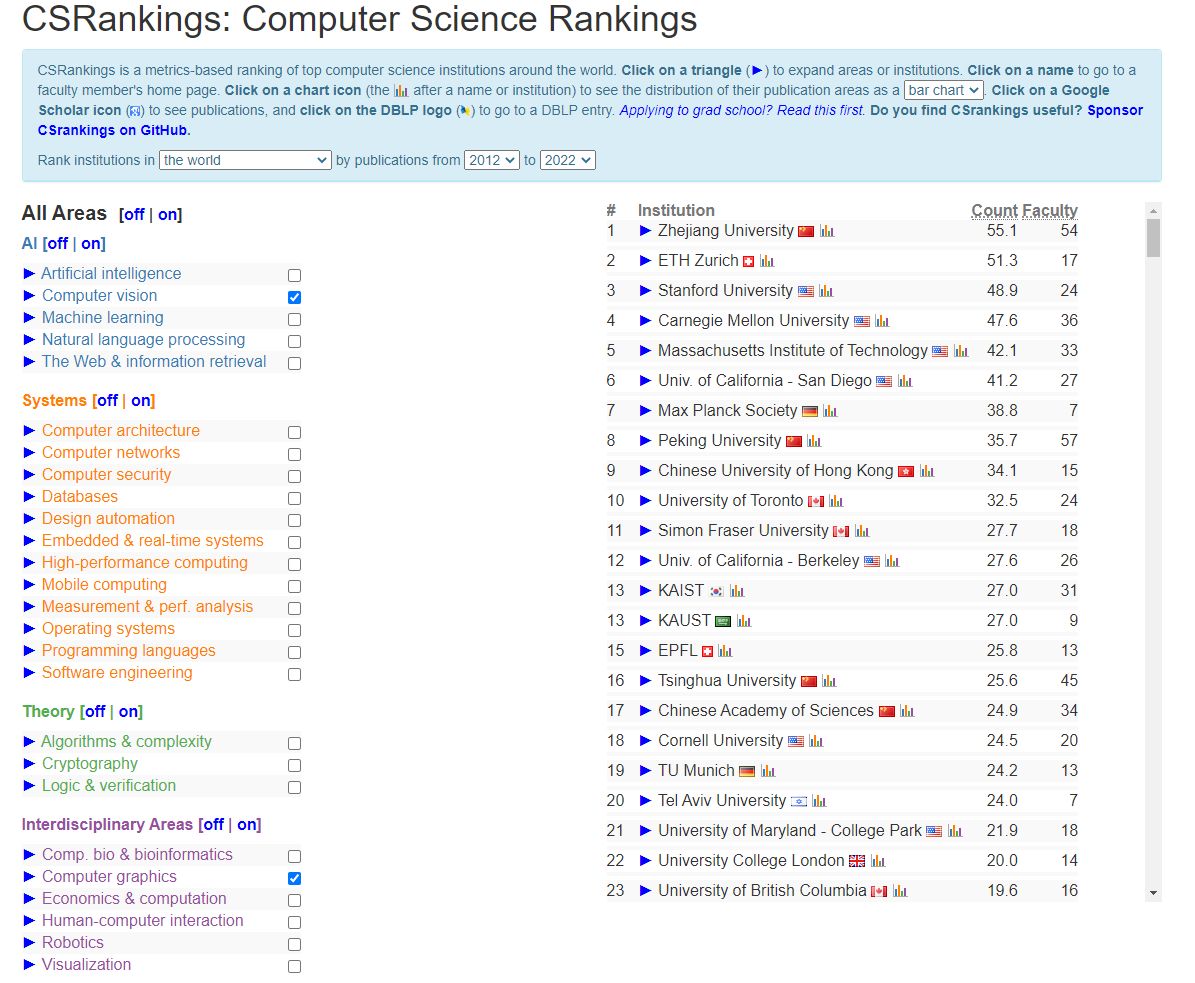The image size is (1195, 983).
Task: Show chart icon for Chinese University of Hong Kong
Action: point(927,471)
